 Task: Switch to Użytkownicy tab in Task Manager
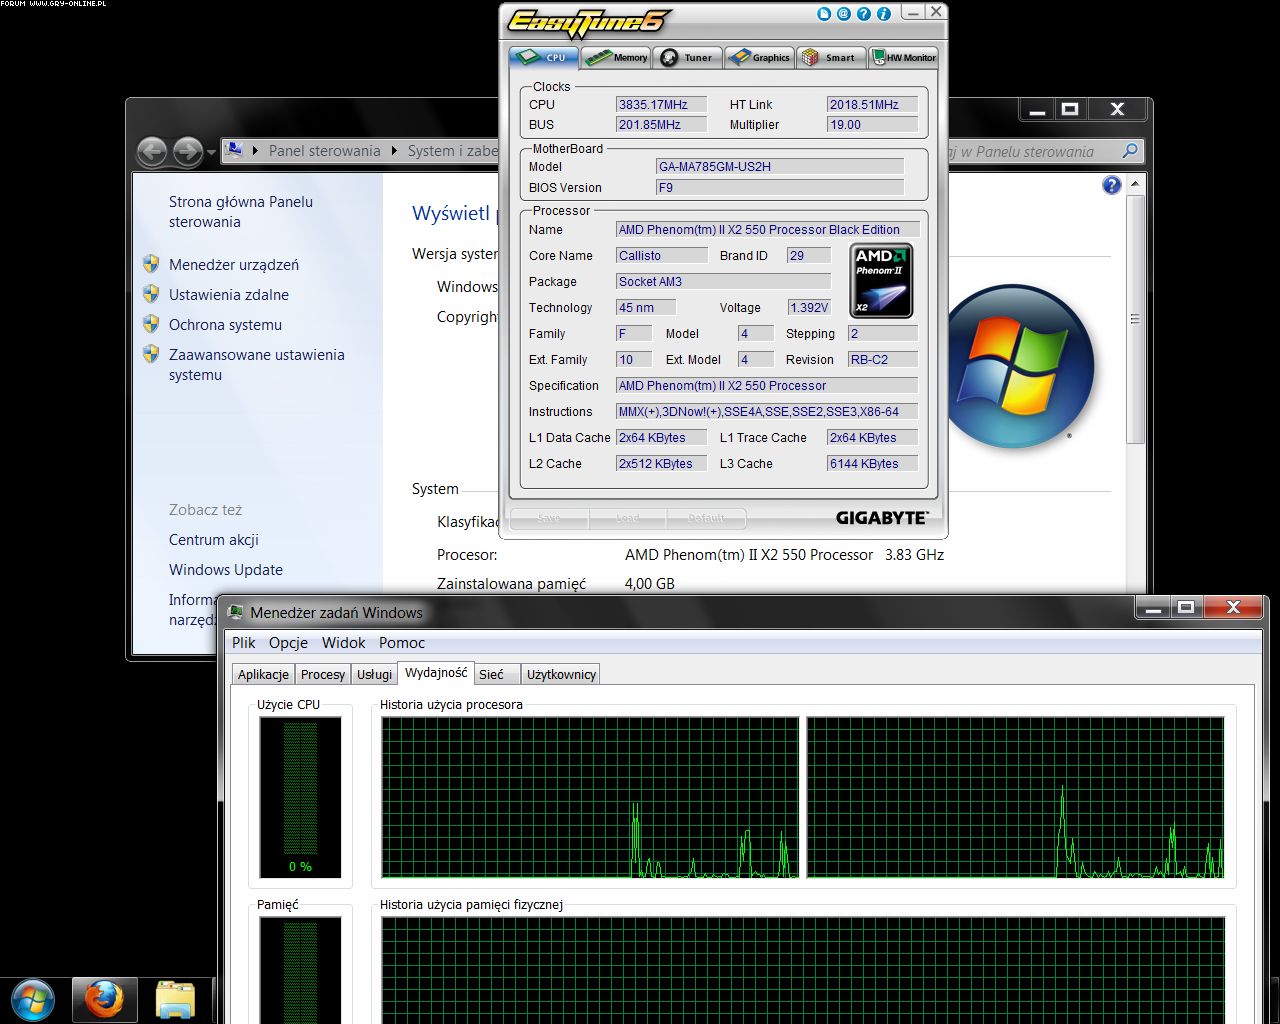561,675
